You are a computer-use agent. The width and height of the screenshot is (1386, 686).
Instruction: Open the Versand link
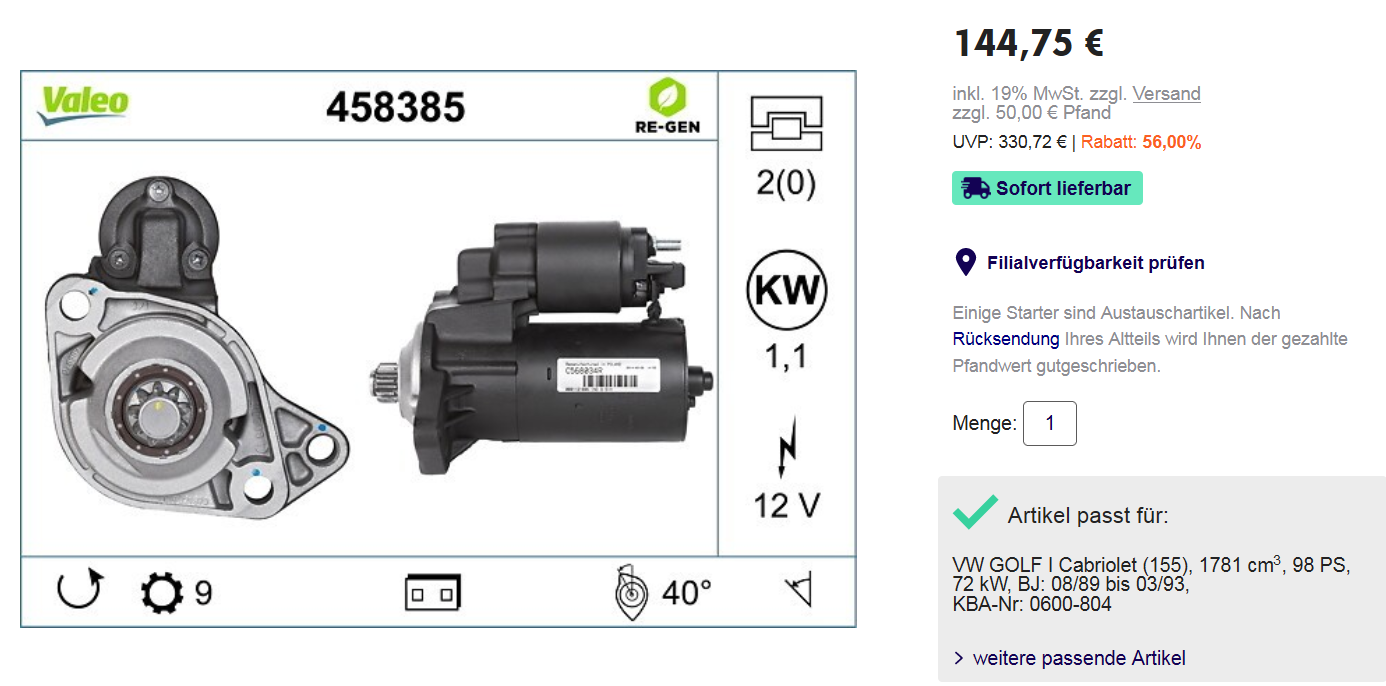[x=1167, y=94]
